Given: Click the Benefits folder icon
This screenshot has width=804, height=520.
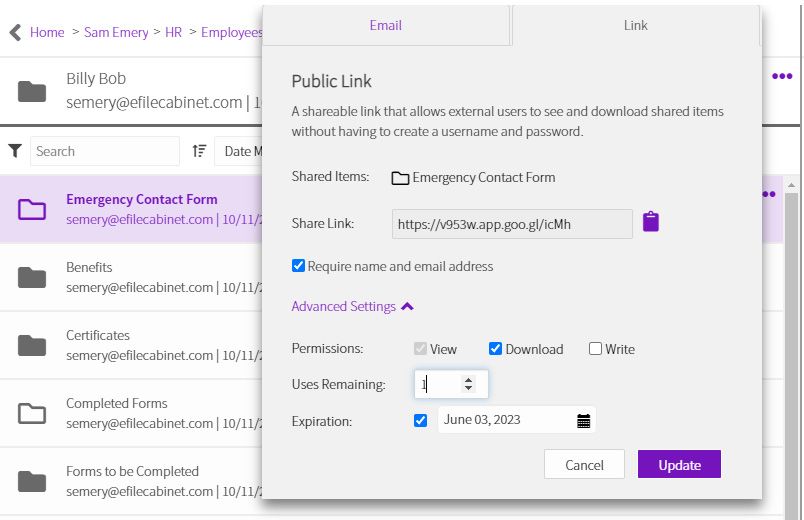Looking at the screenshot, I should pos(32,277).
